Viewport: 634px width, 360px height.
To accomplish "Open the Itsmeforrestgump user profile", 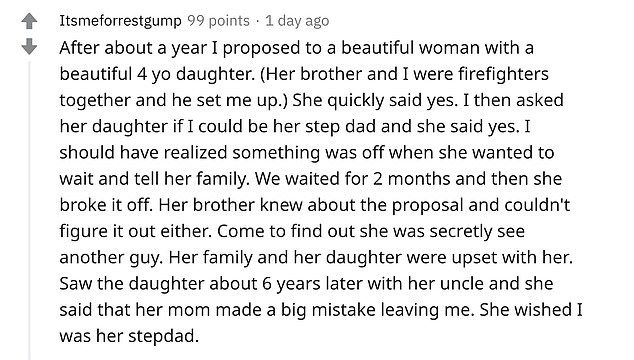I will coord(120,21).
